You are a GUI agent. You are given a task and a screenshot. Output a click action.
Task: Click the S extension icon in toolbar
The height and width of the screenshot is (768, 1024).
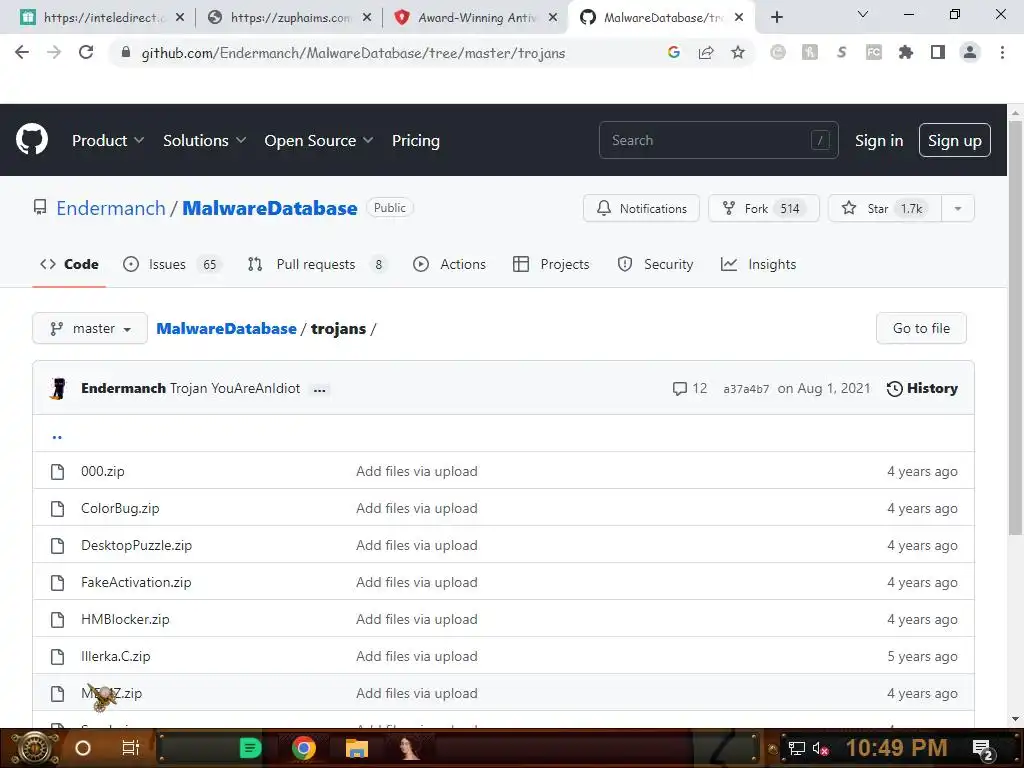[842, 52]
